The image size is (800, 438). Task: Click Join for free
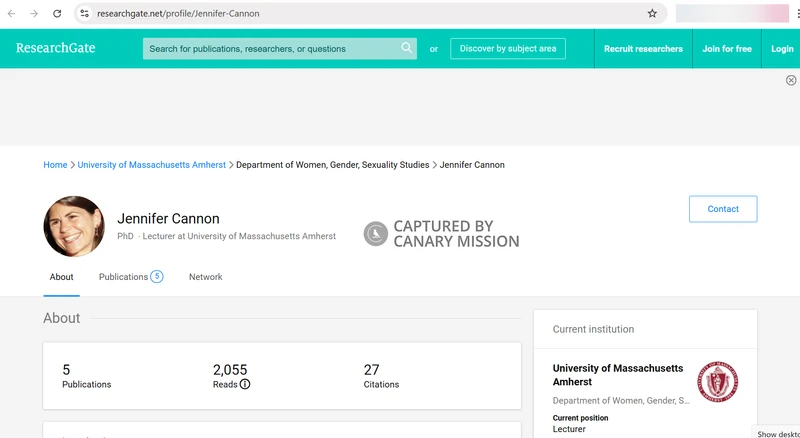pyautogui.click(x=727, y=48)
